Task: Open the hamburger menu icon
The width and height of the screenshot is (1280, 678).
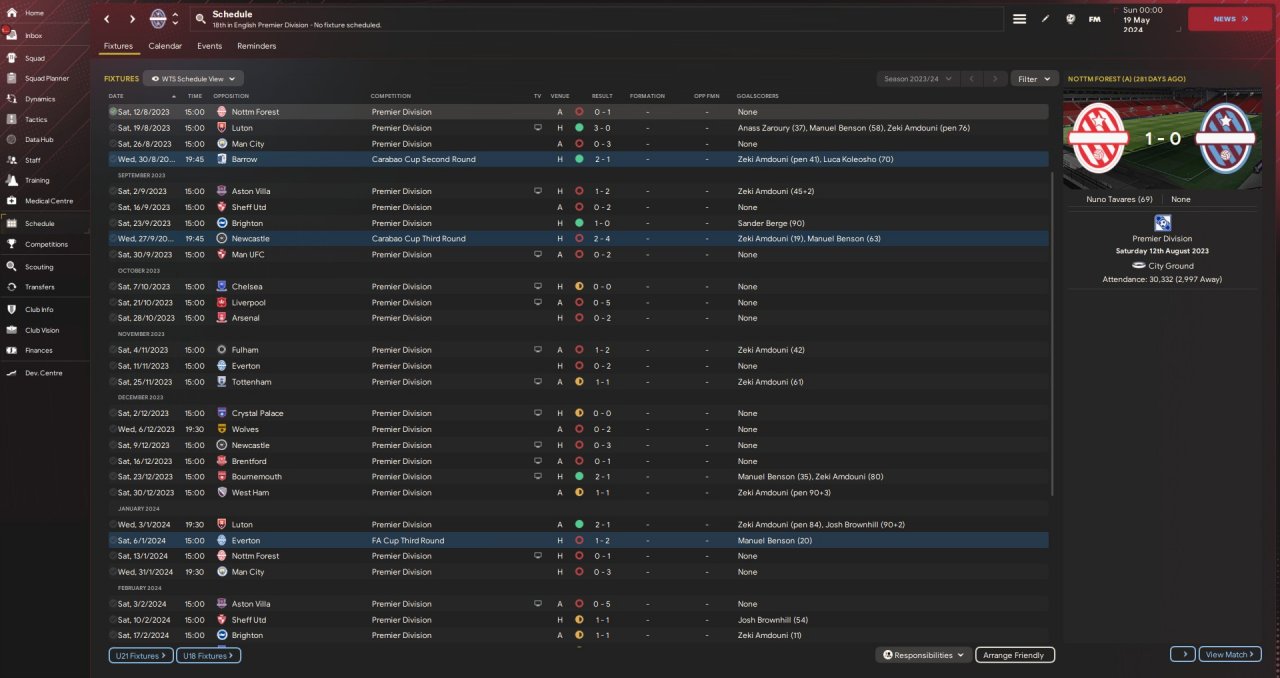Action: coord(1019,19)
